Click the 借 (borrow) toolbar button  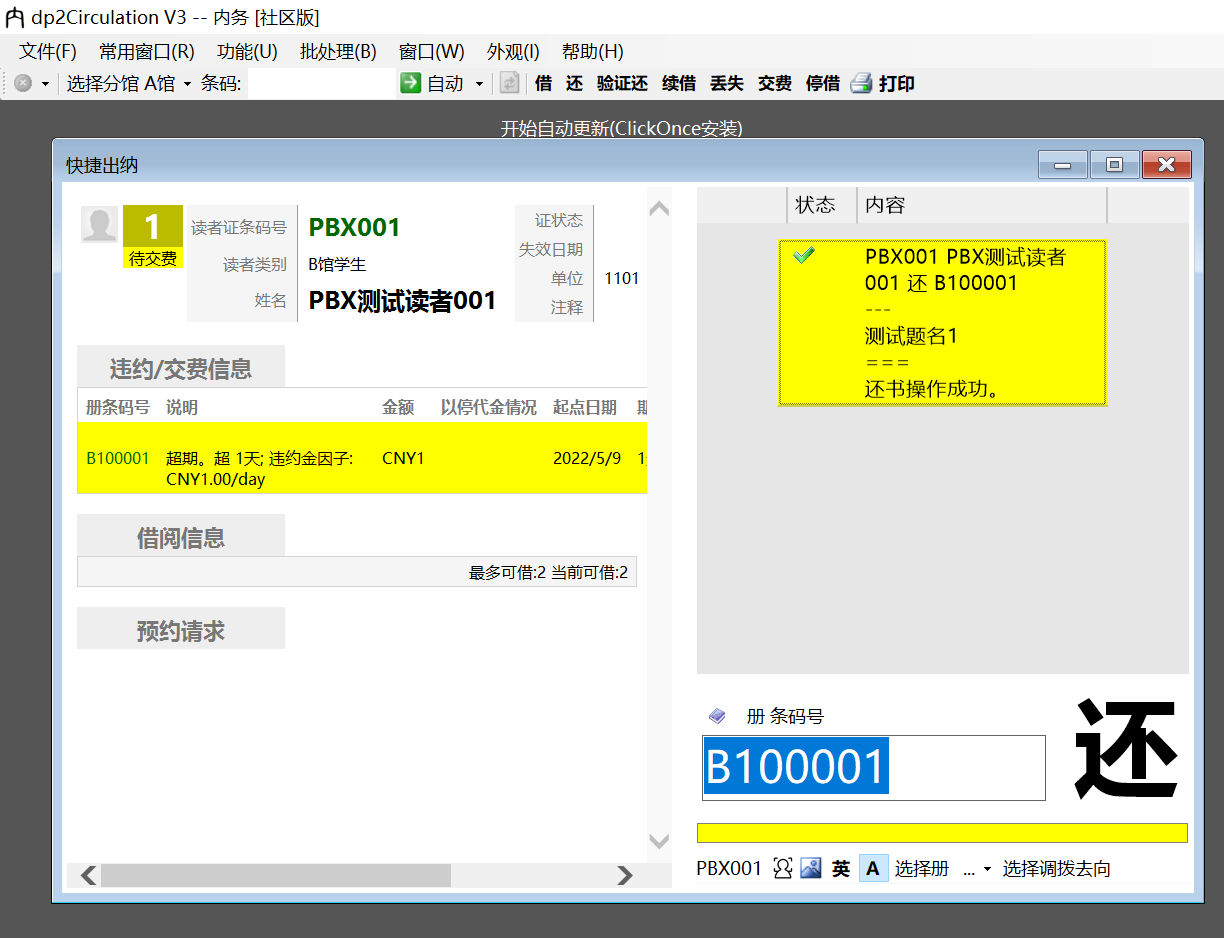[543, 84]
